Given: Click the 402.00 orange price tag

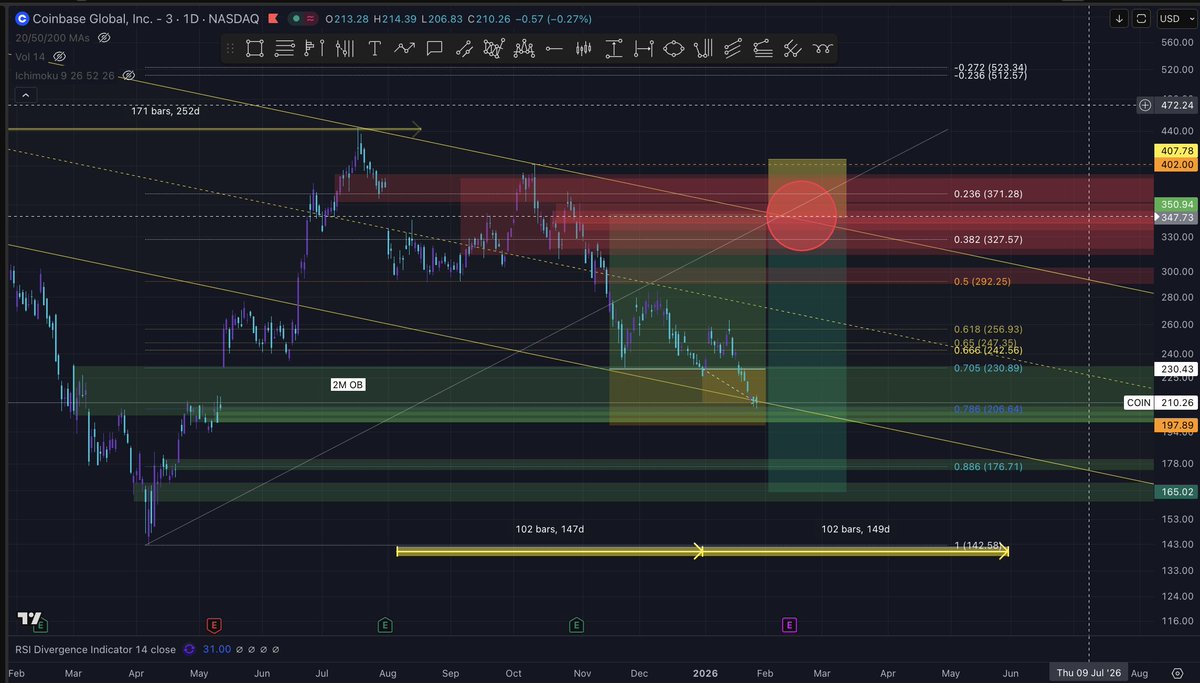Looking at the screenshot, I should point(1174,165).
